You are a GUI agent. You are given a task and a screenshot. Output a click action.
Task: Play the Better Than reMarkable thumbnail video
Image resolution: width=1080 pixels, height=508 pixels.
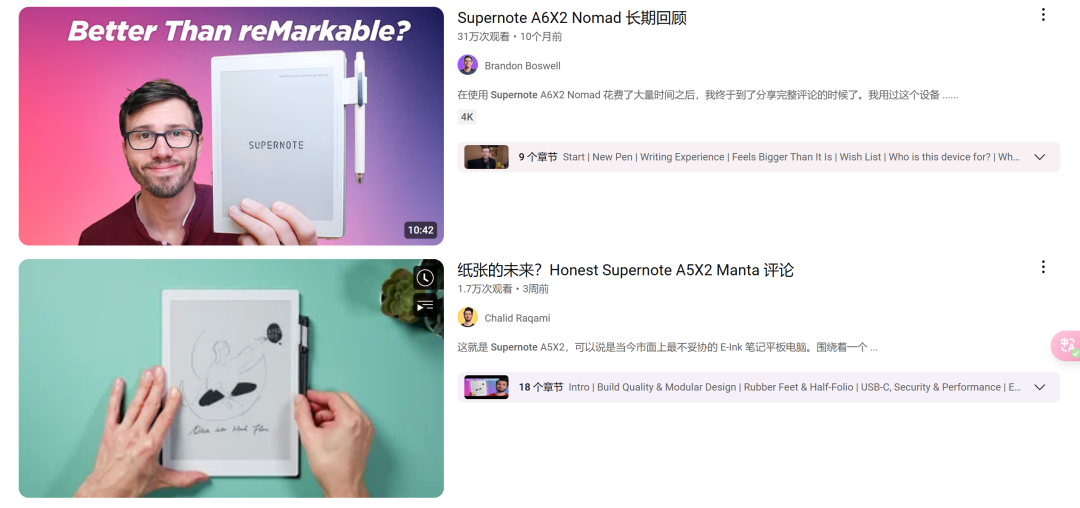(231, 126)
